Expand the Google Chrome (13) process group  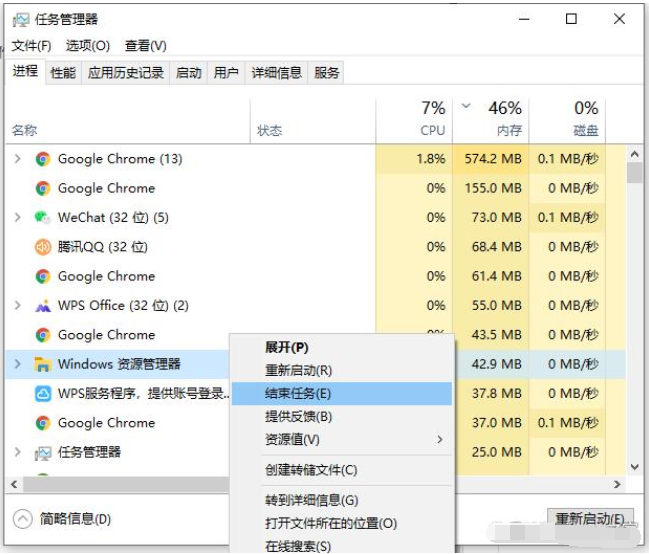coord(17,159)
